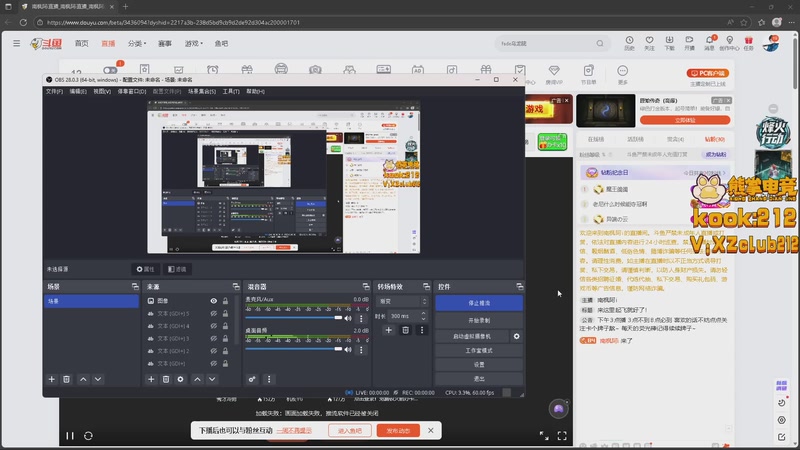Viewport: 800px width, 450px height.
Task: Mute 麦克风/Aux speaker icon
Action: pos(348,318)
